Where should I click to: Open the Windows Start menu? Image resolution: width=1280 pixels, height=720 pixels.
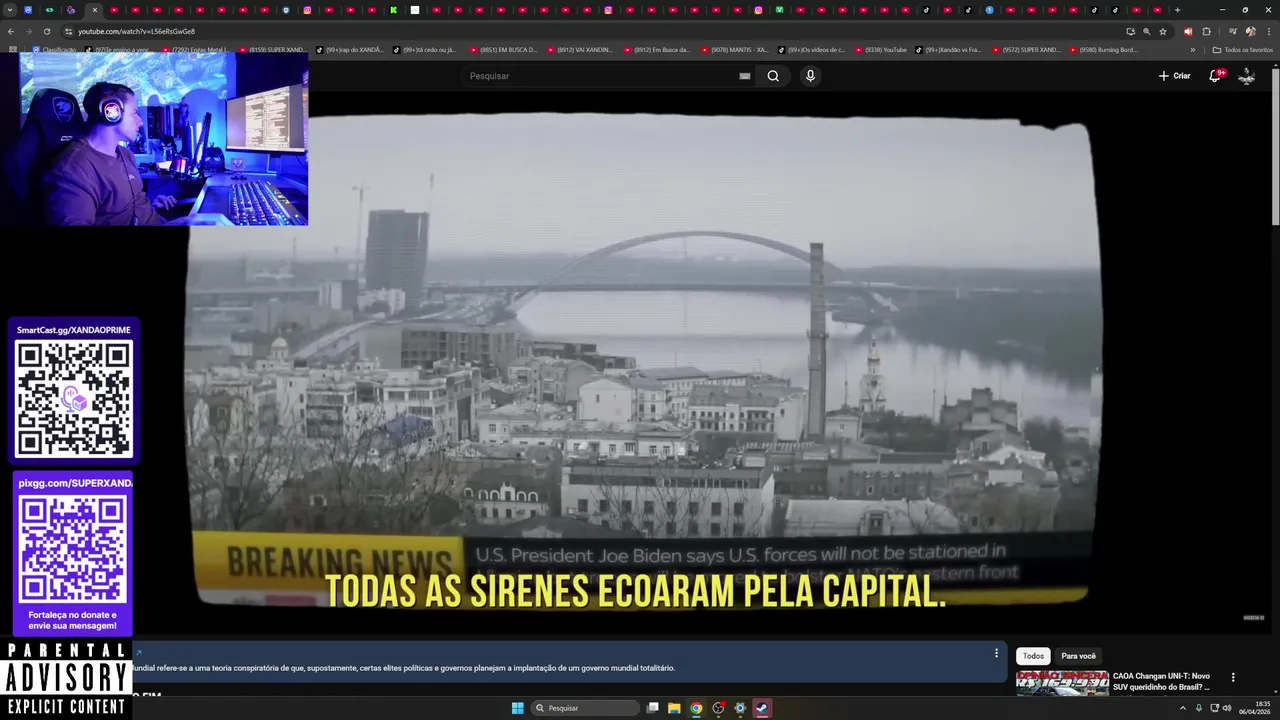point(517,708)
